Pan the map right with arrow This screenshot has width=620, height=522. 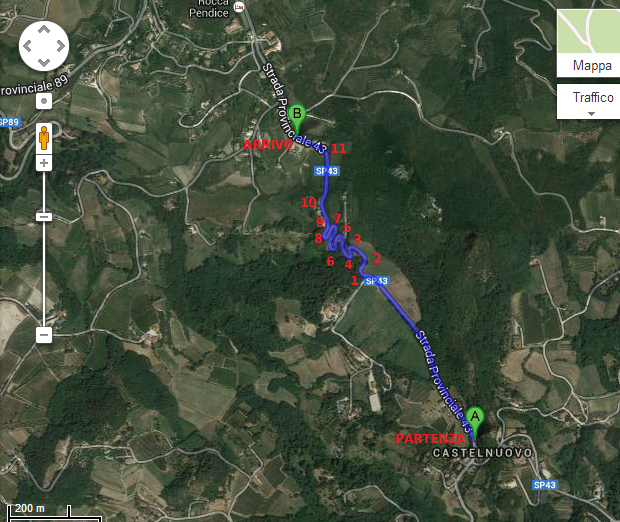pyautogui.click(x=60, y=46)
